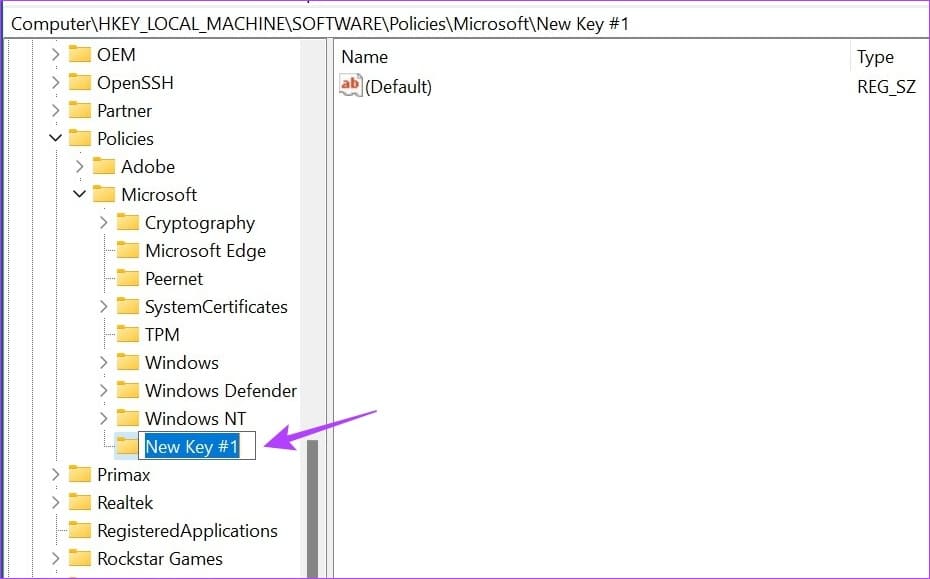The width and height of the screenshot is (930, 579).
Task: Click the Peernet folder icon
Action: (x=128, y=278)
